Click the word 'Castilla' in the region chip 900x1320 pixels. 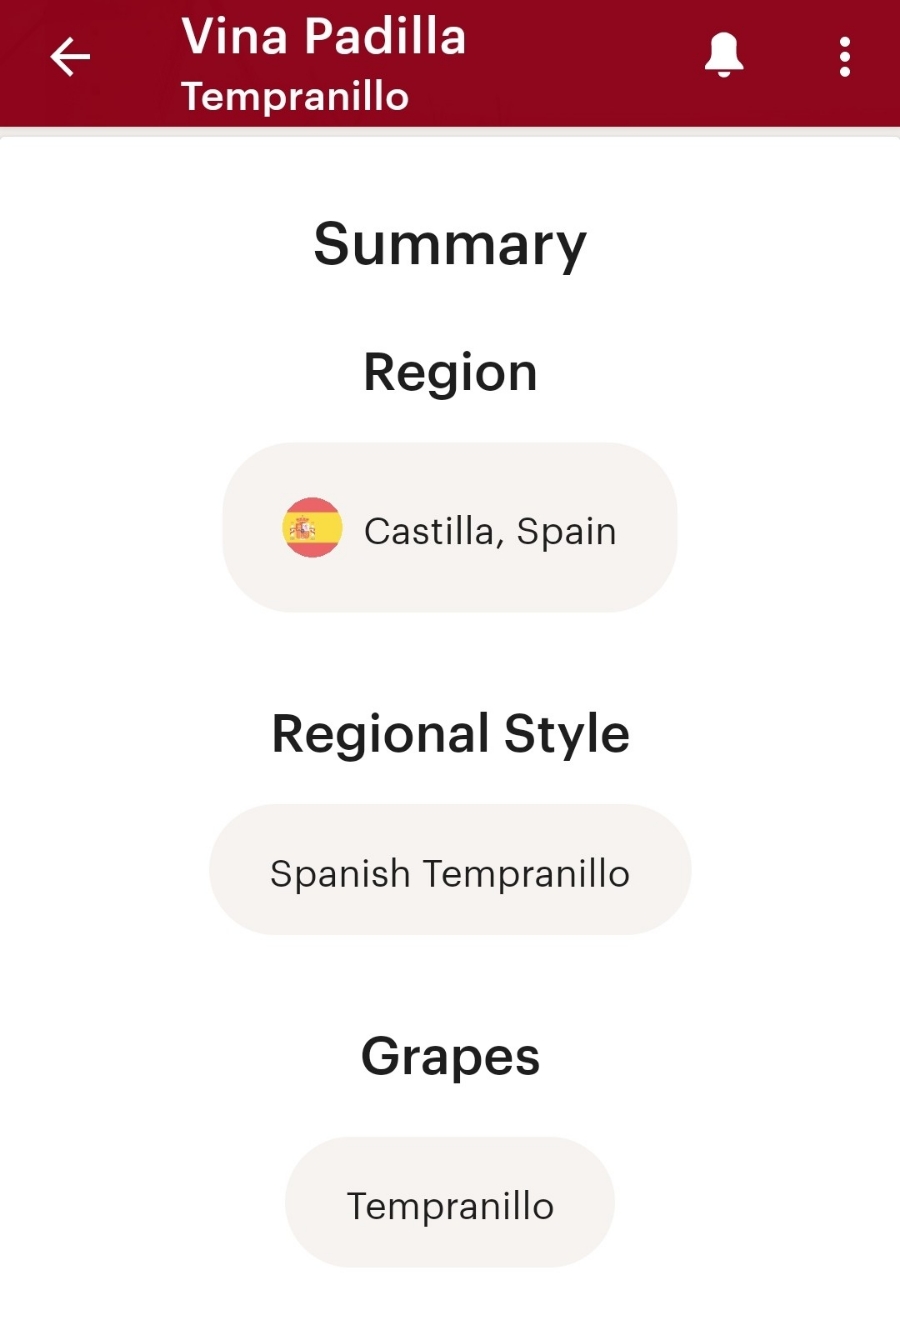pos(428,531)
